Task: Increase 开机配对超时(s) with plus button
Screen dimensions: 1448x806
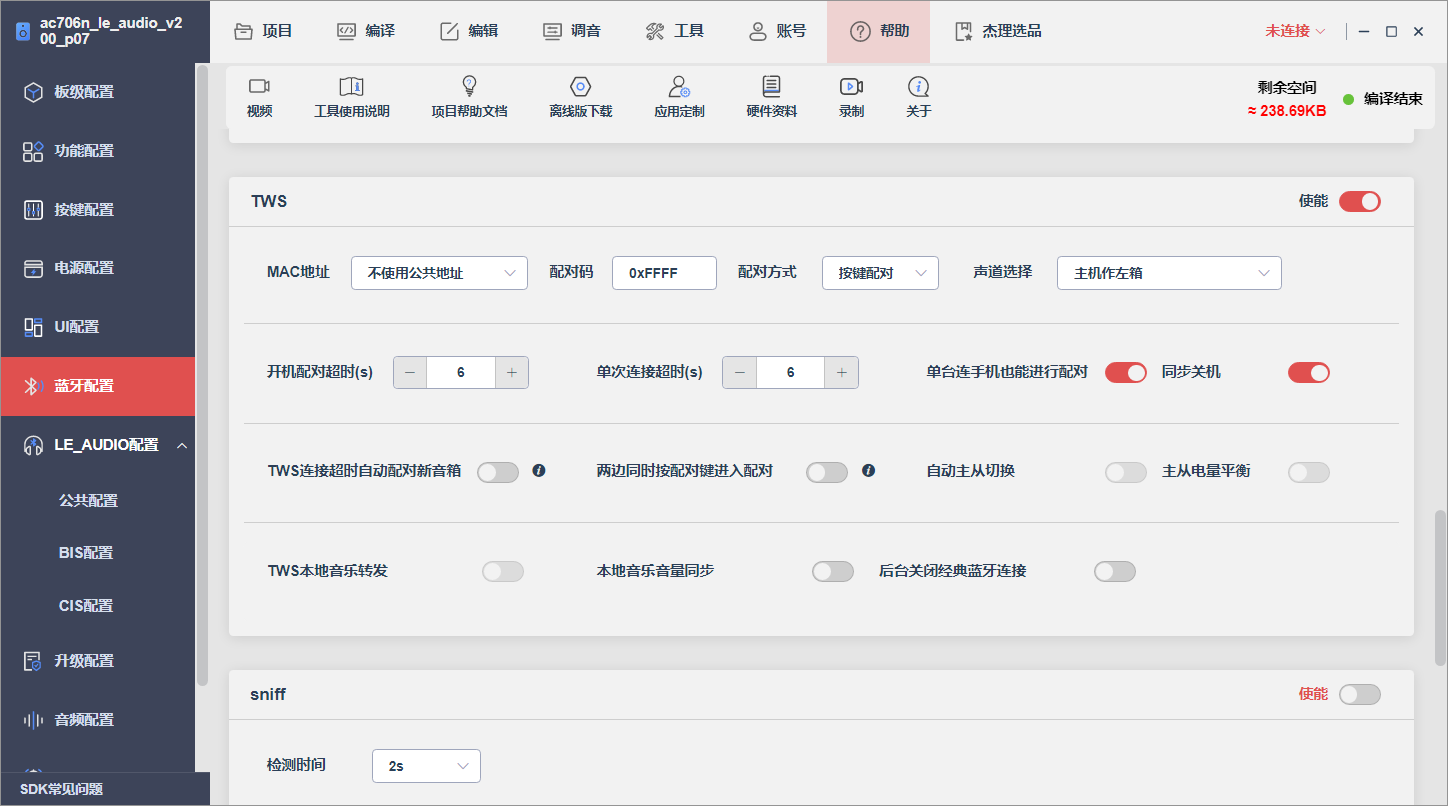Action: (511, 372)
